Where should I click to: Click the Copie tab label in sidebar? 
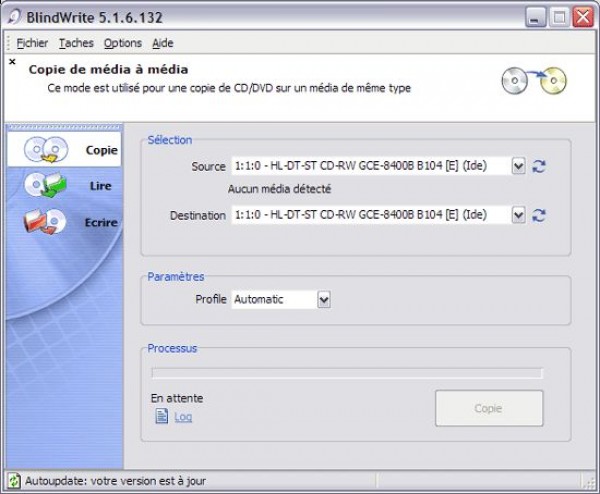click(101, 150)
